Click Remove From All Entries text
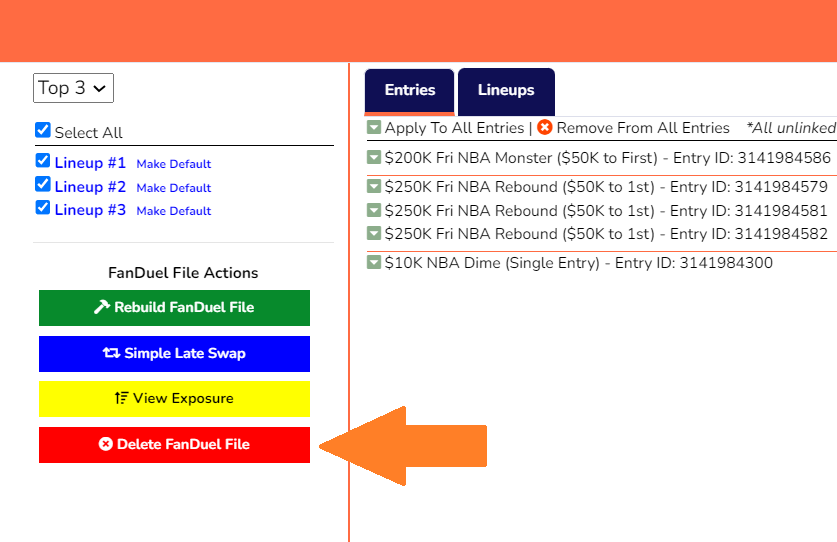 coord(643,128)
